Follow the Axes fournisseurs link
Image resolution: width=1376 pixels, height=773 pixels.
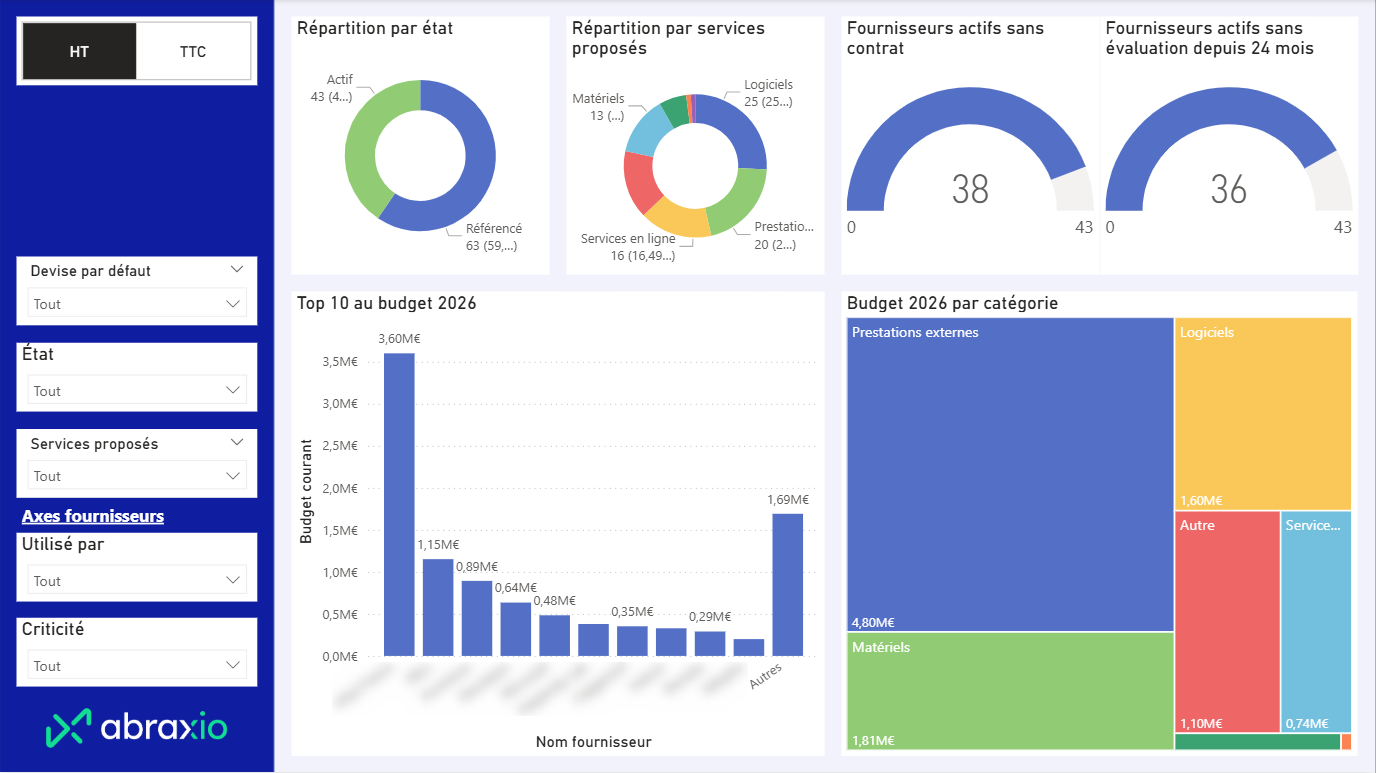tap(93, 516)
